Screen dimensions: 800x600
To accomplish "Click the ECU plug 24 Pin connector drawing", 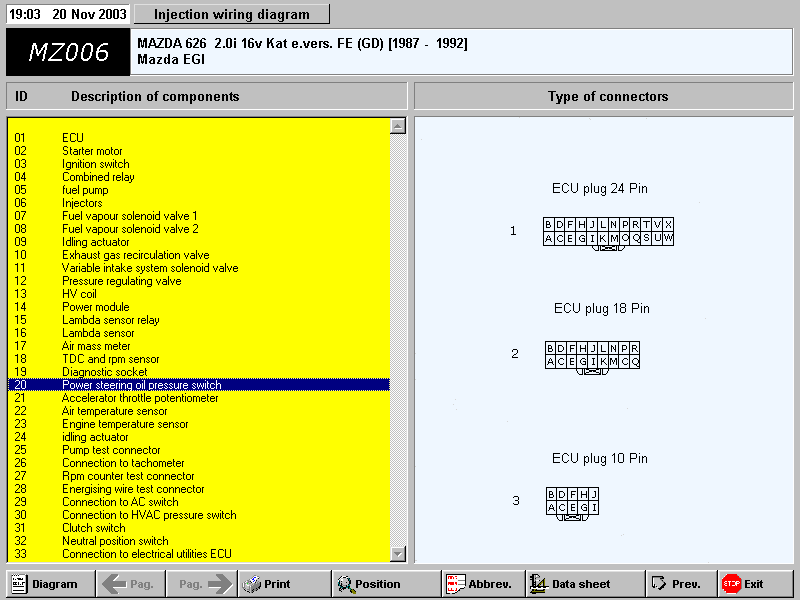I will [608, 234].
